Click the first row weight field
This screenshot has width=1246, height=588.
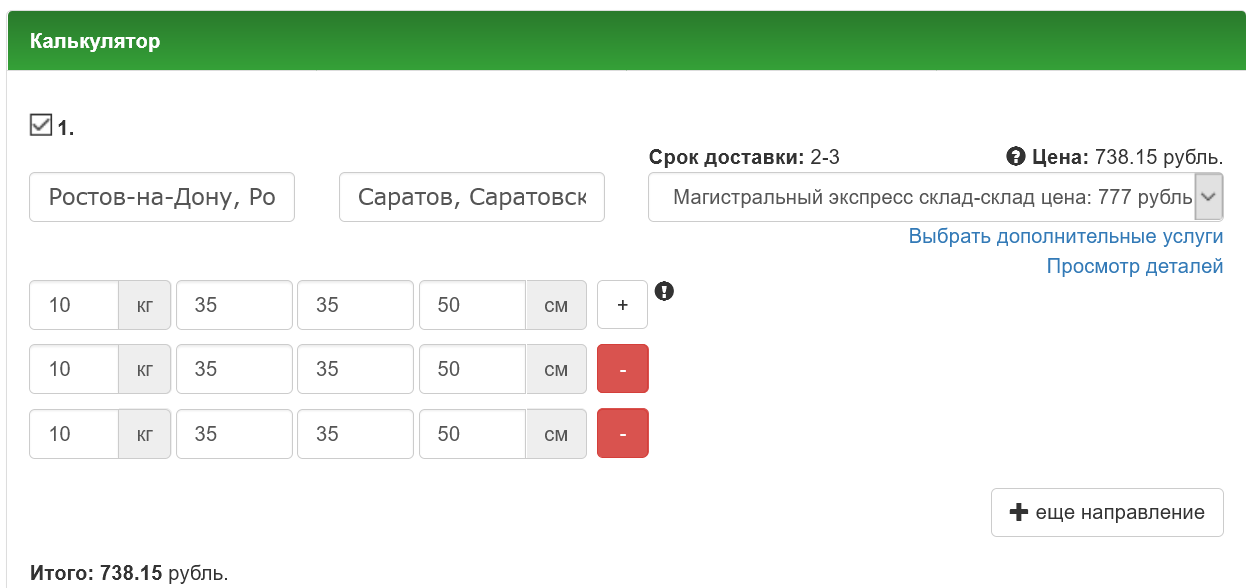point(74,305)
